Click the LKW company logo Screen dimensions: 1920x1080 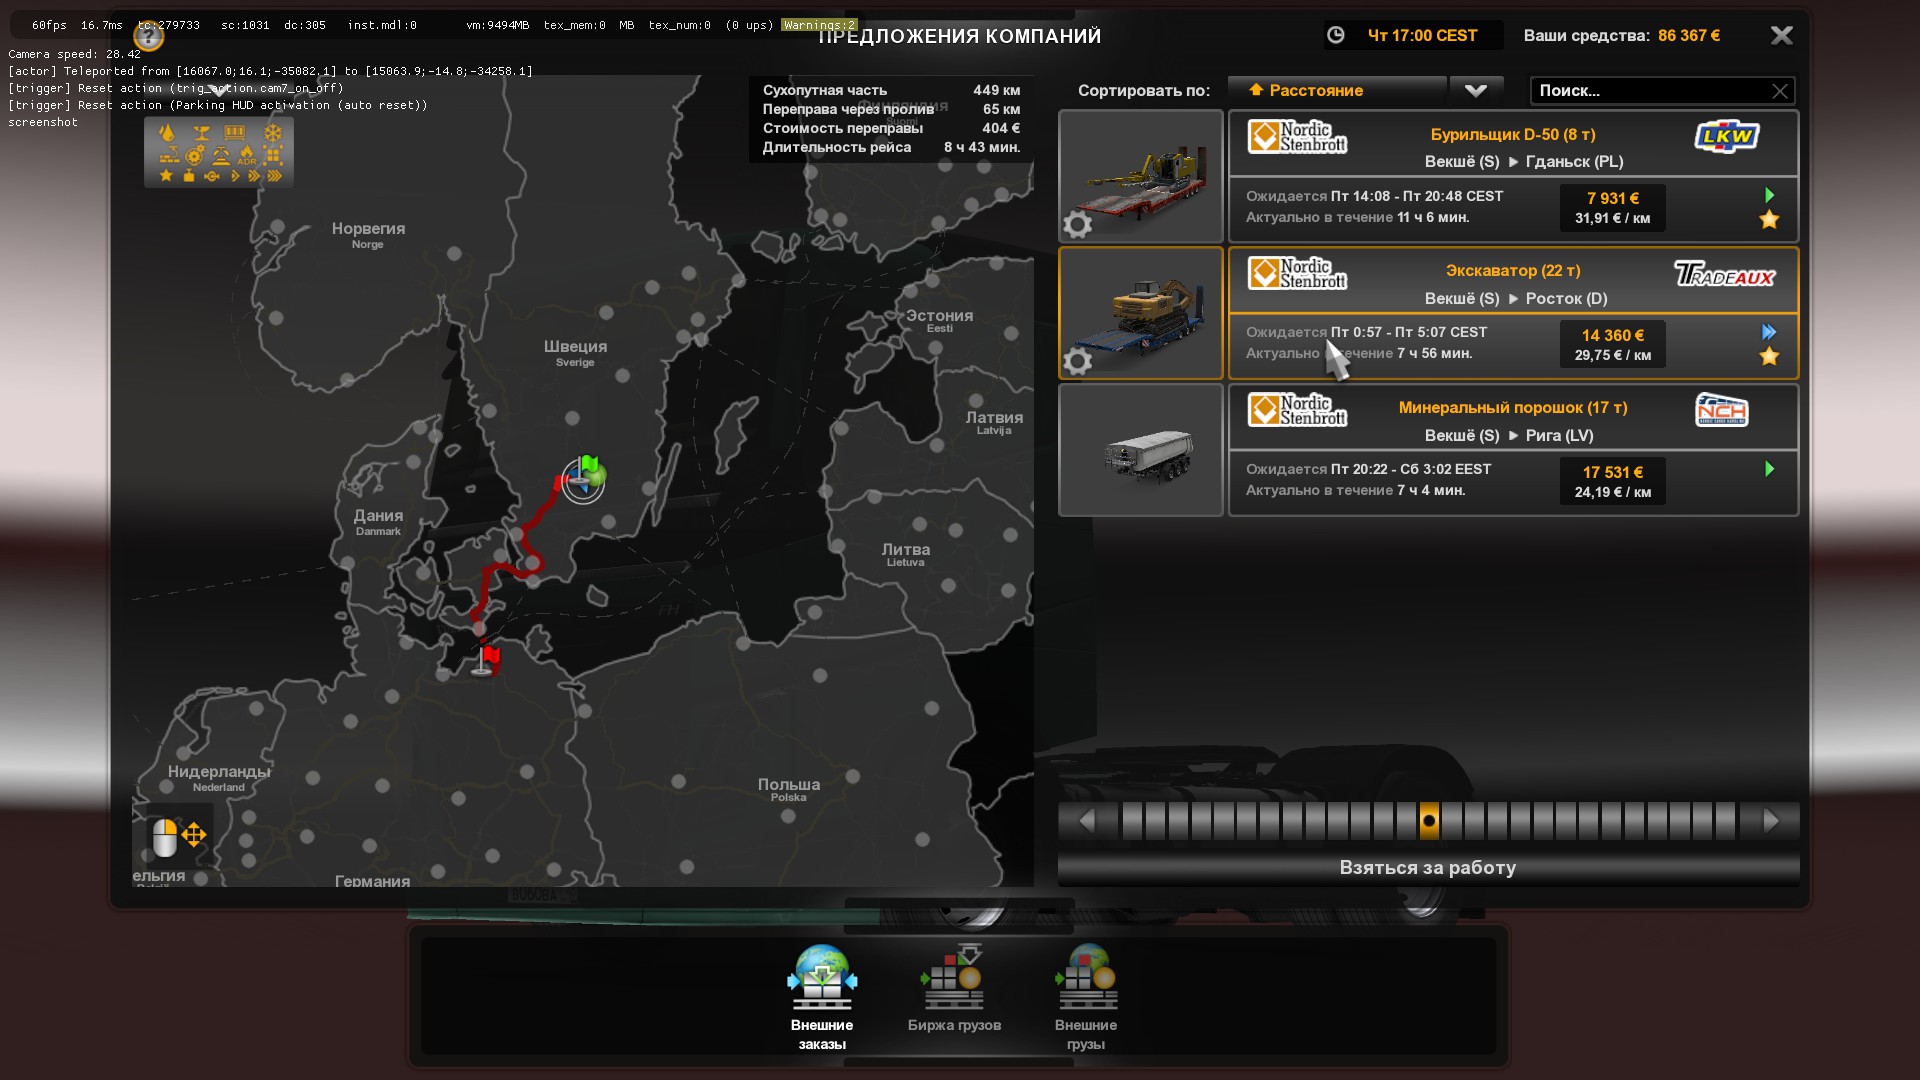1727,136
